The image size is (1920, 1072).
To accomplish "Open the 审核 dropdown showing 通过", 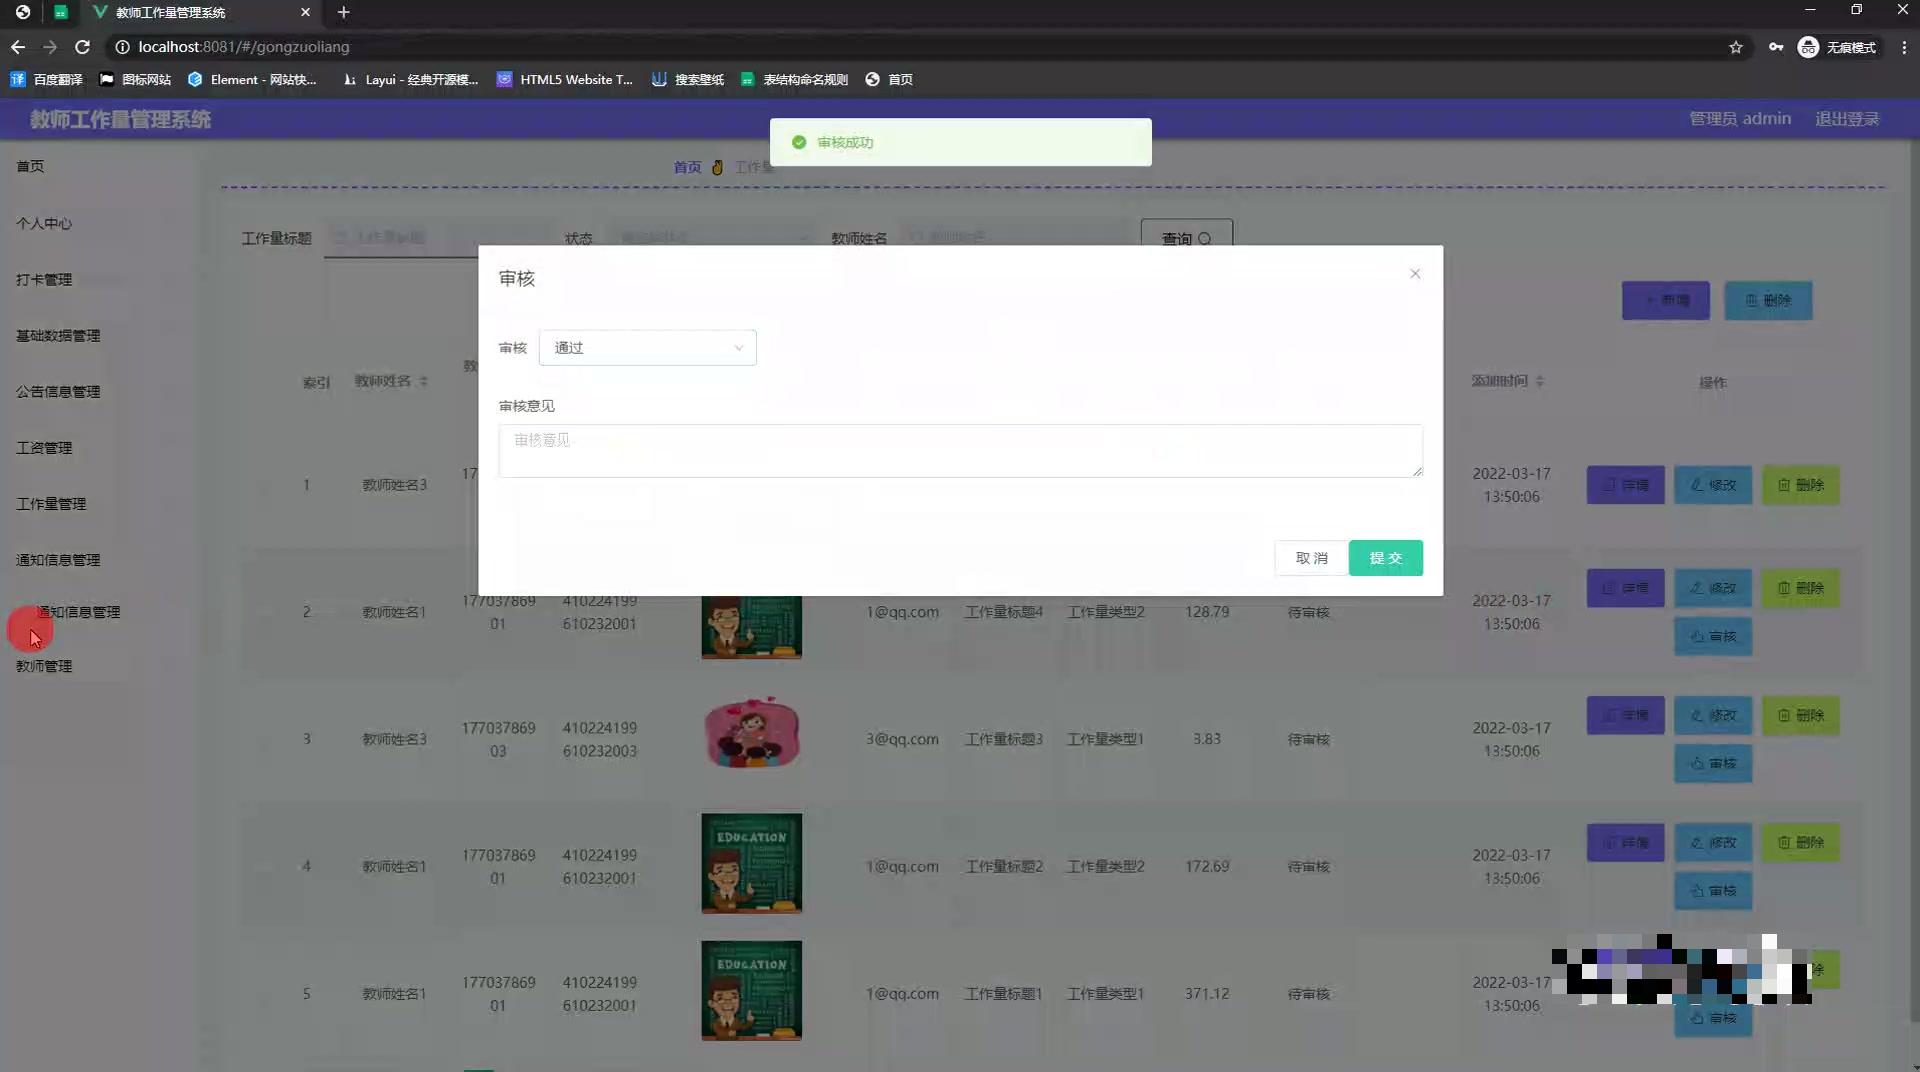I will 647,347.
